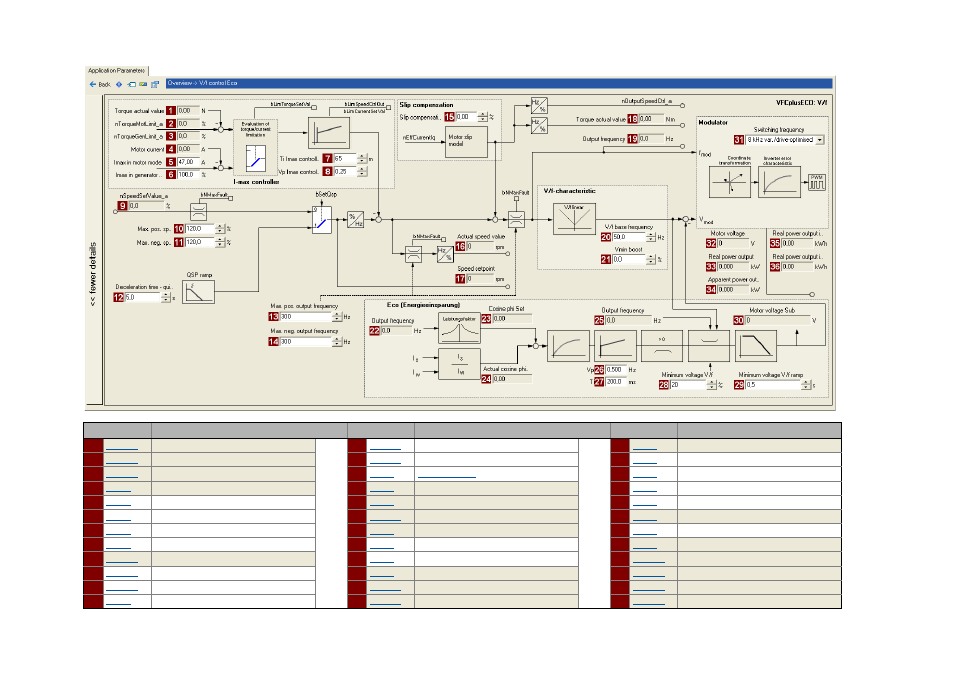Click the Eco block above Minimum voltage V/f
Viewport: 954px width, 674px height.
point(709,346)
